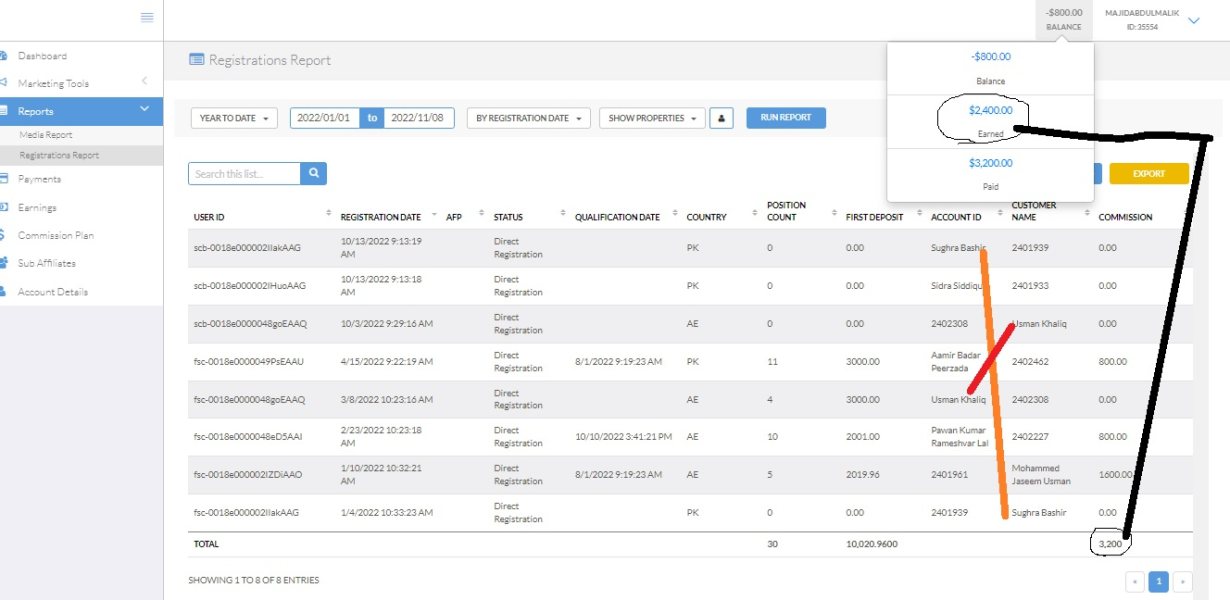Click the Sub Affiliates sidebar icon
This screenshot has width=1230, height=600.
coord(4,263)
